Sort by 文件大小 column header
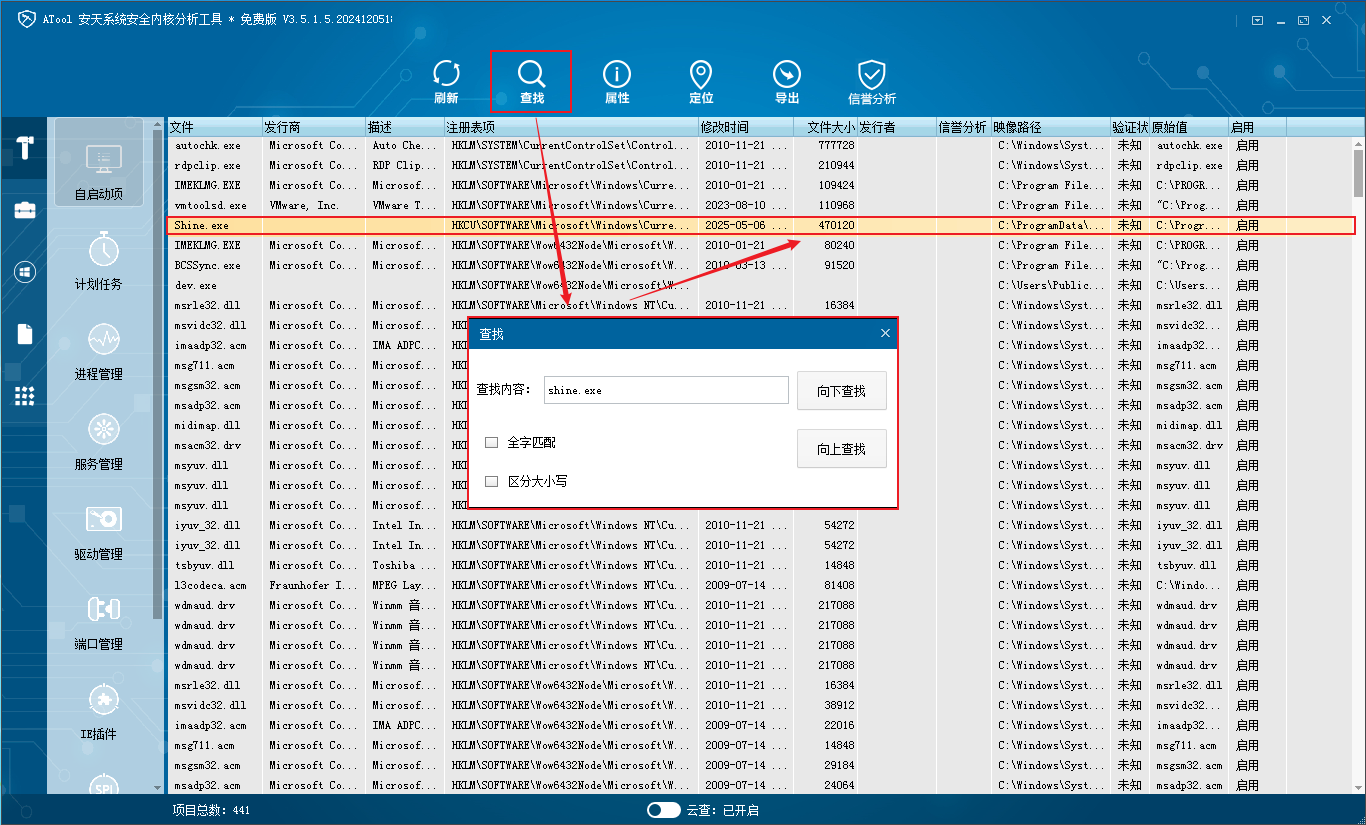This screenshot has width=1366, height=825. (x=829, y=127)
